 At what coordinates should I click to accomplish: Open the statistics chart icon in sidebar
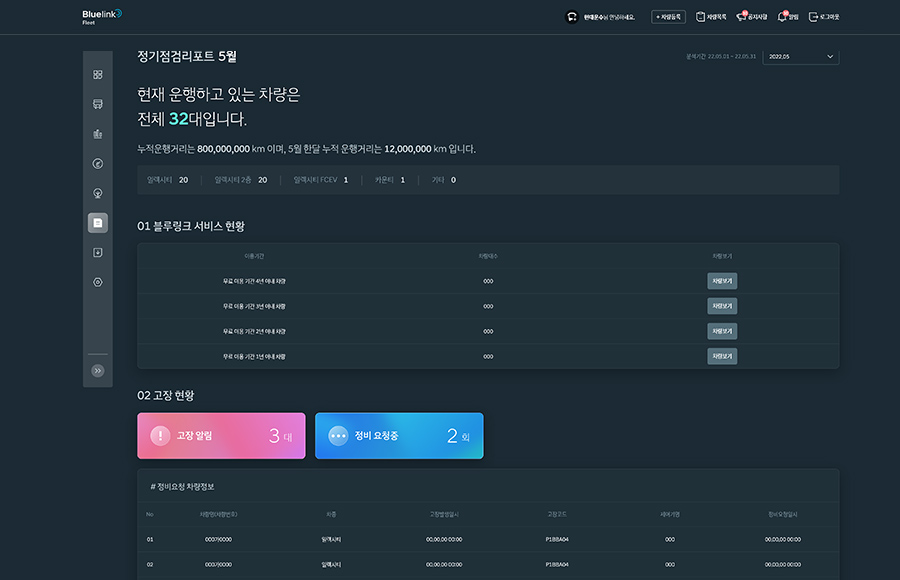point(97,134)
